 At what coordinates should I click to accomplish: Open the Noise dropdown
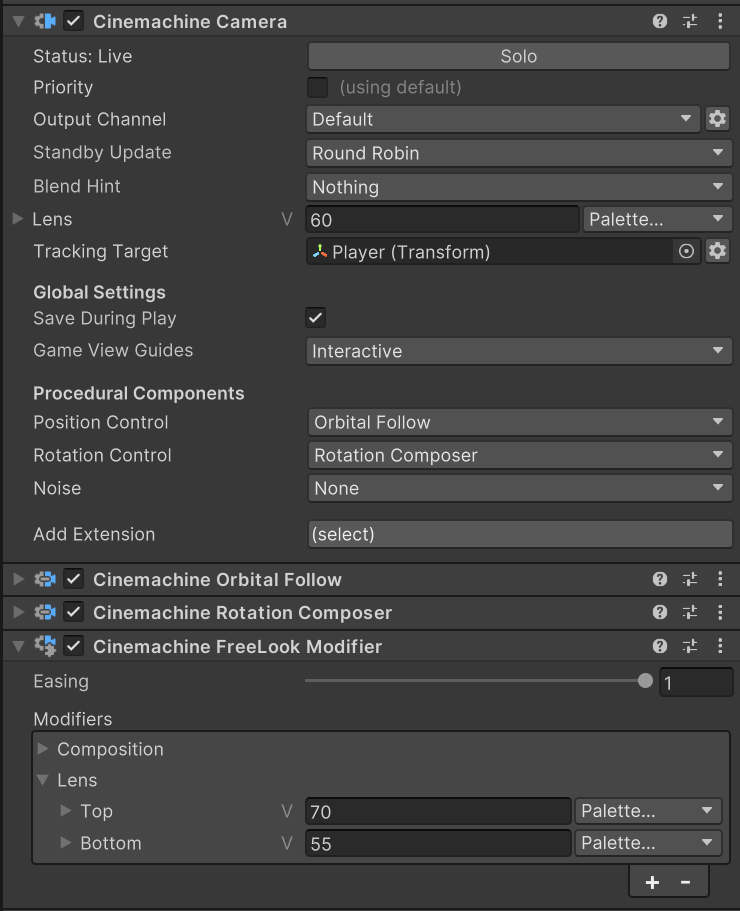pos(520,488)
